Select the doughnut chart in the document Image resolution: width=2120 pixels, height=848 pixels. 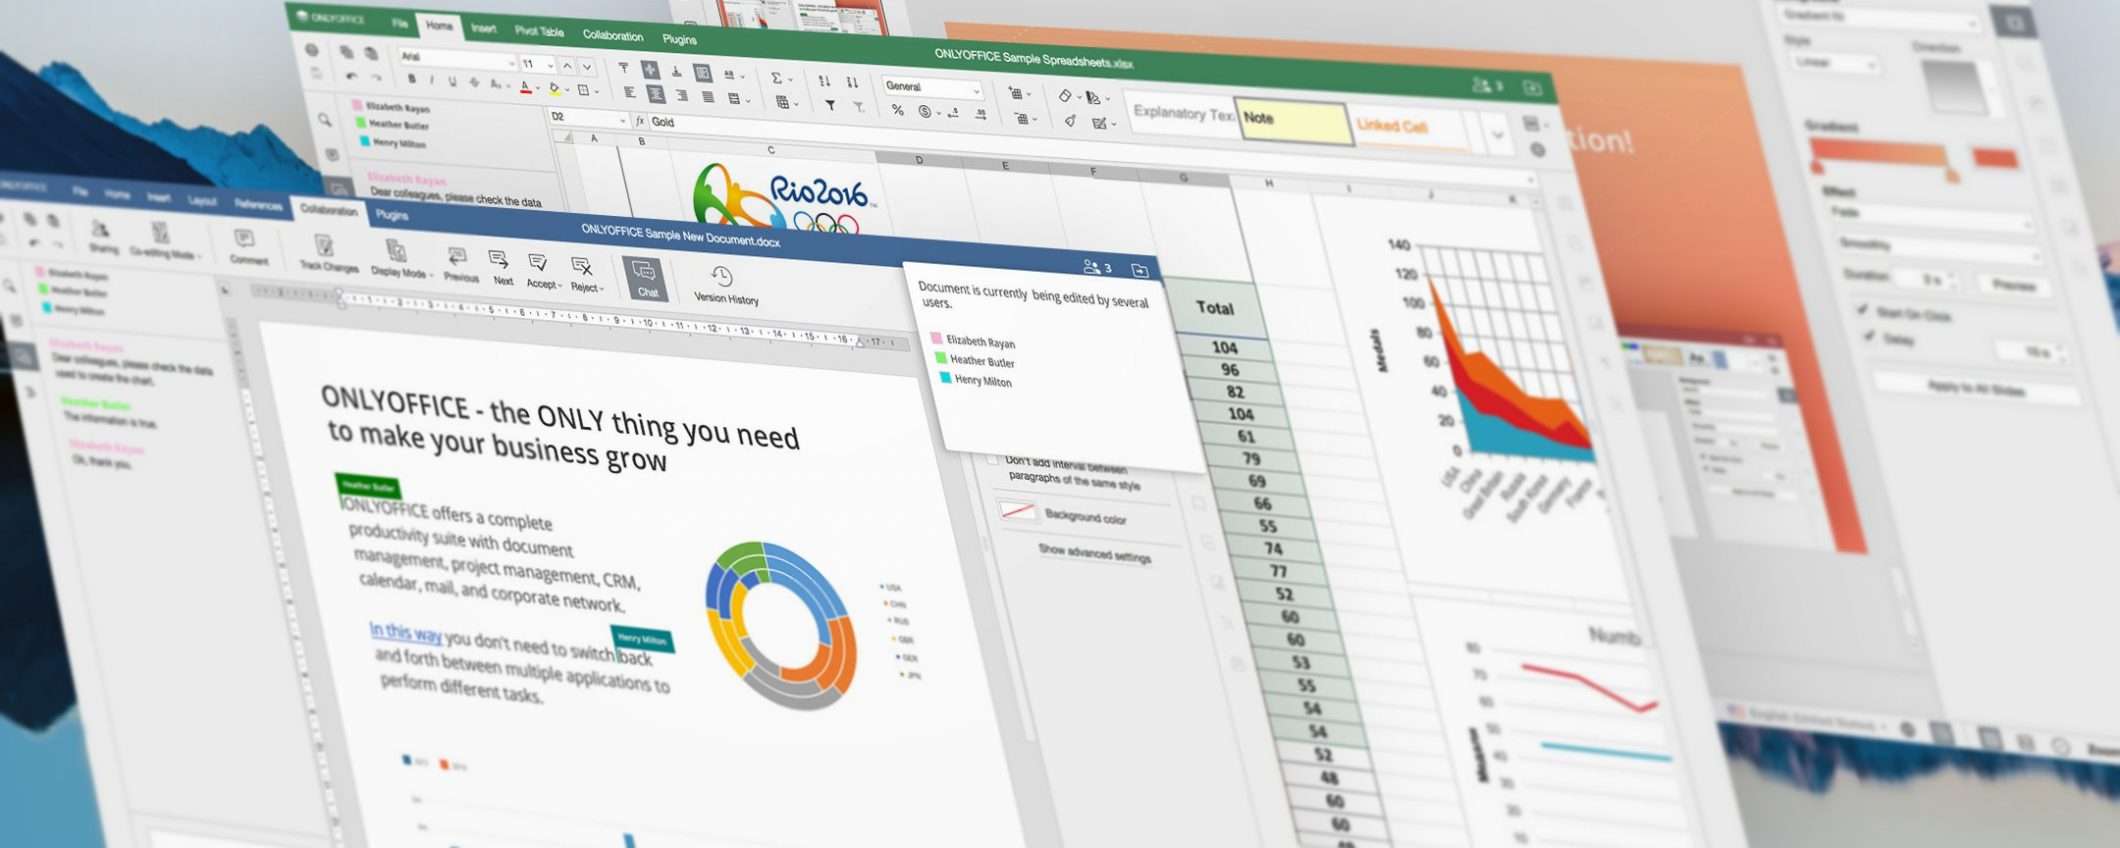(782, 625)
